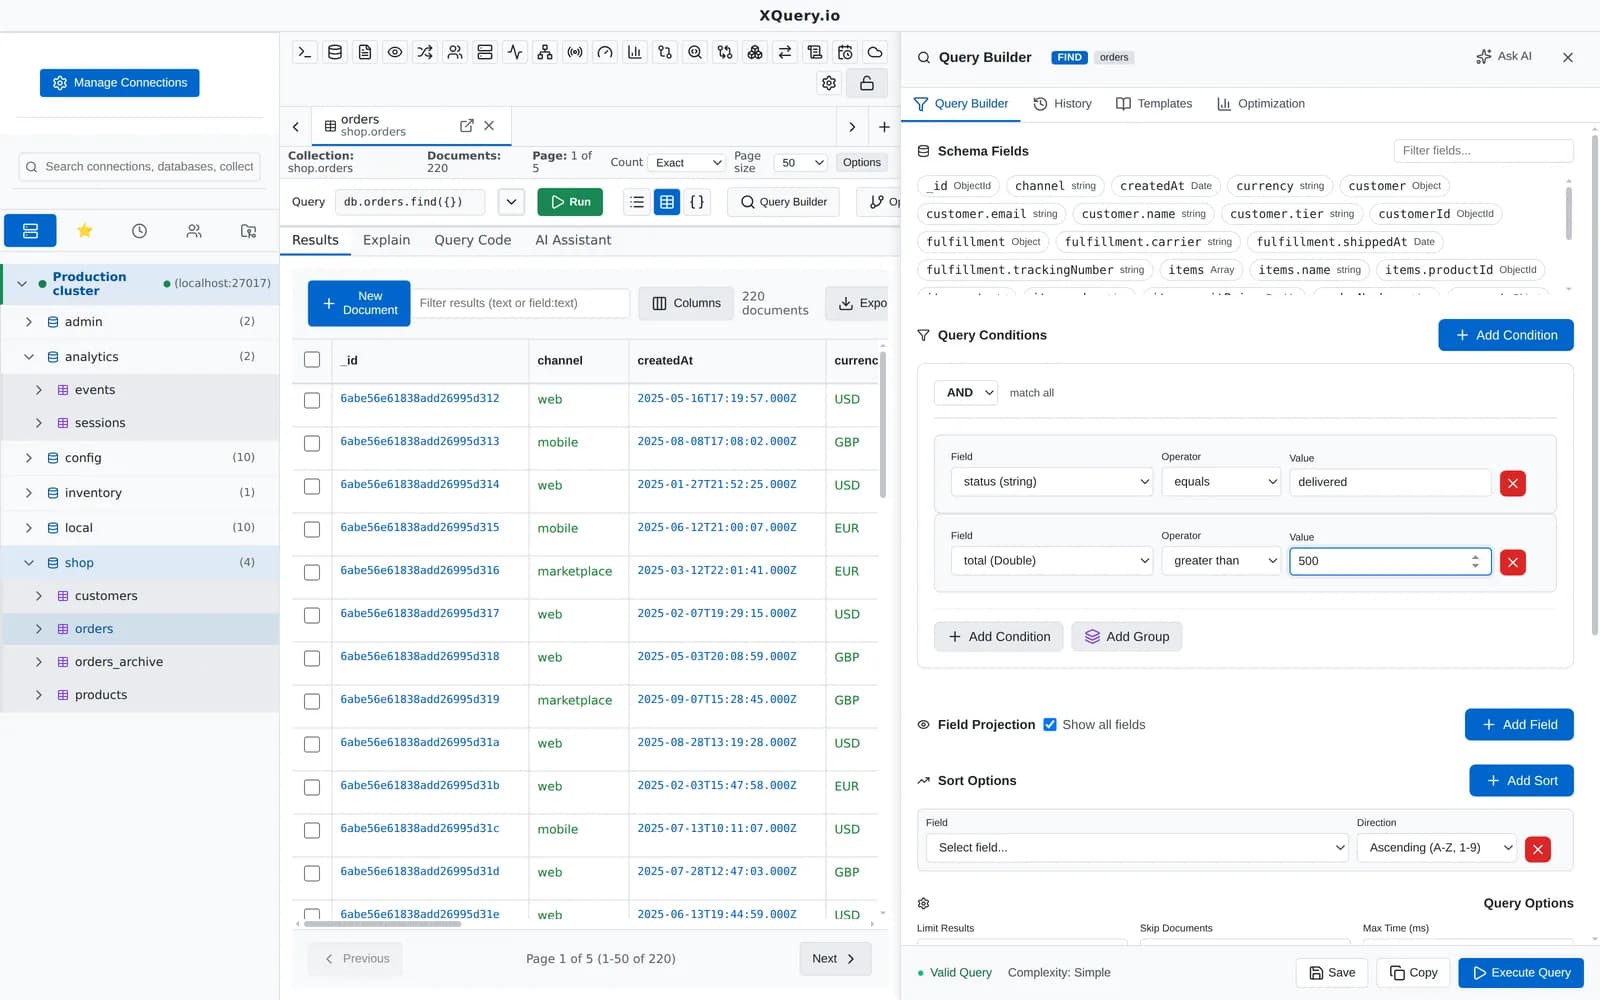
Task: Open the greater than operator dropdown
Action: pyautogui.click(x=1221, y=561)
